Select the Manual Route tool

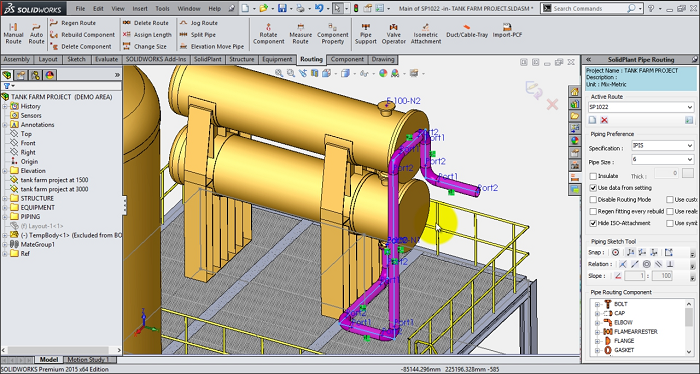13,34
